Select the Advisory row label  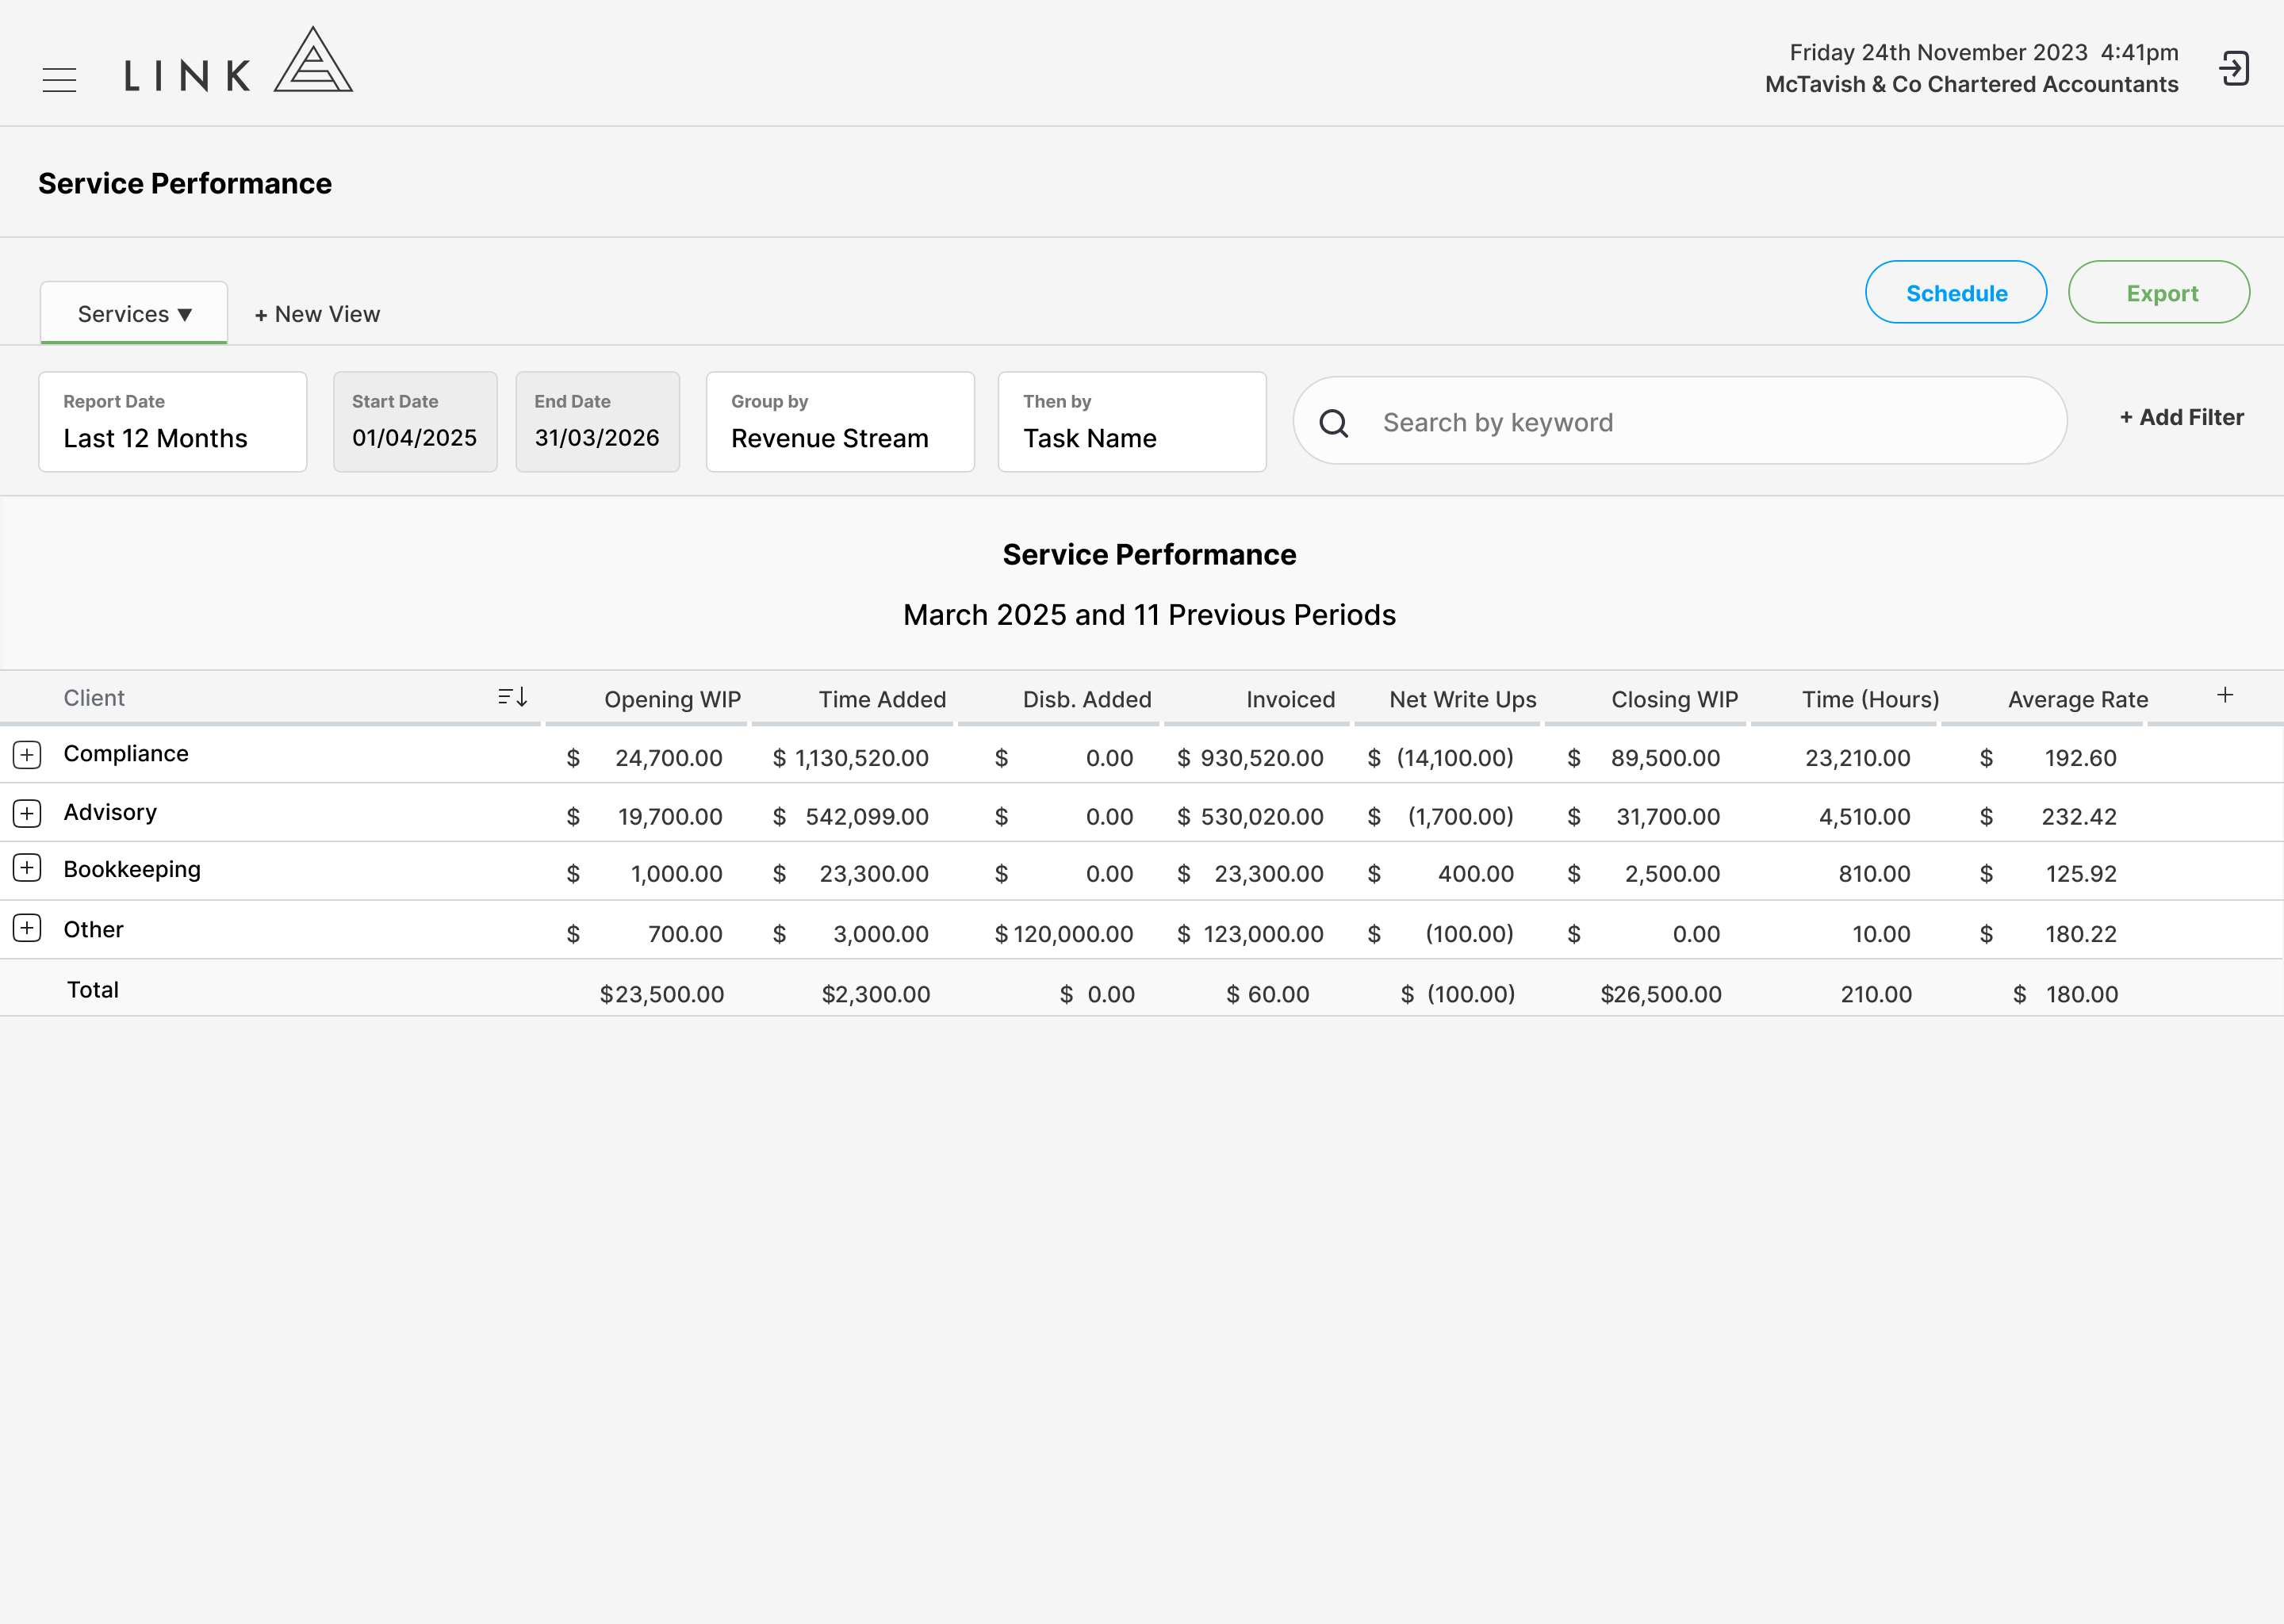110,812
